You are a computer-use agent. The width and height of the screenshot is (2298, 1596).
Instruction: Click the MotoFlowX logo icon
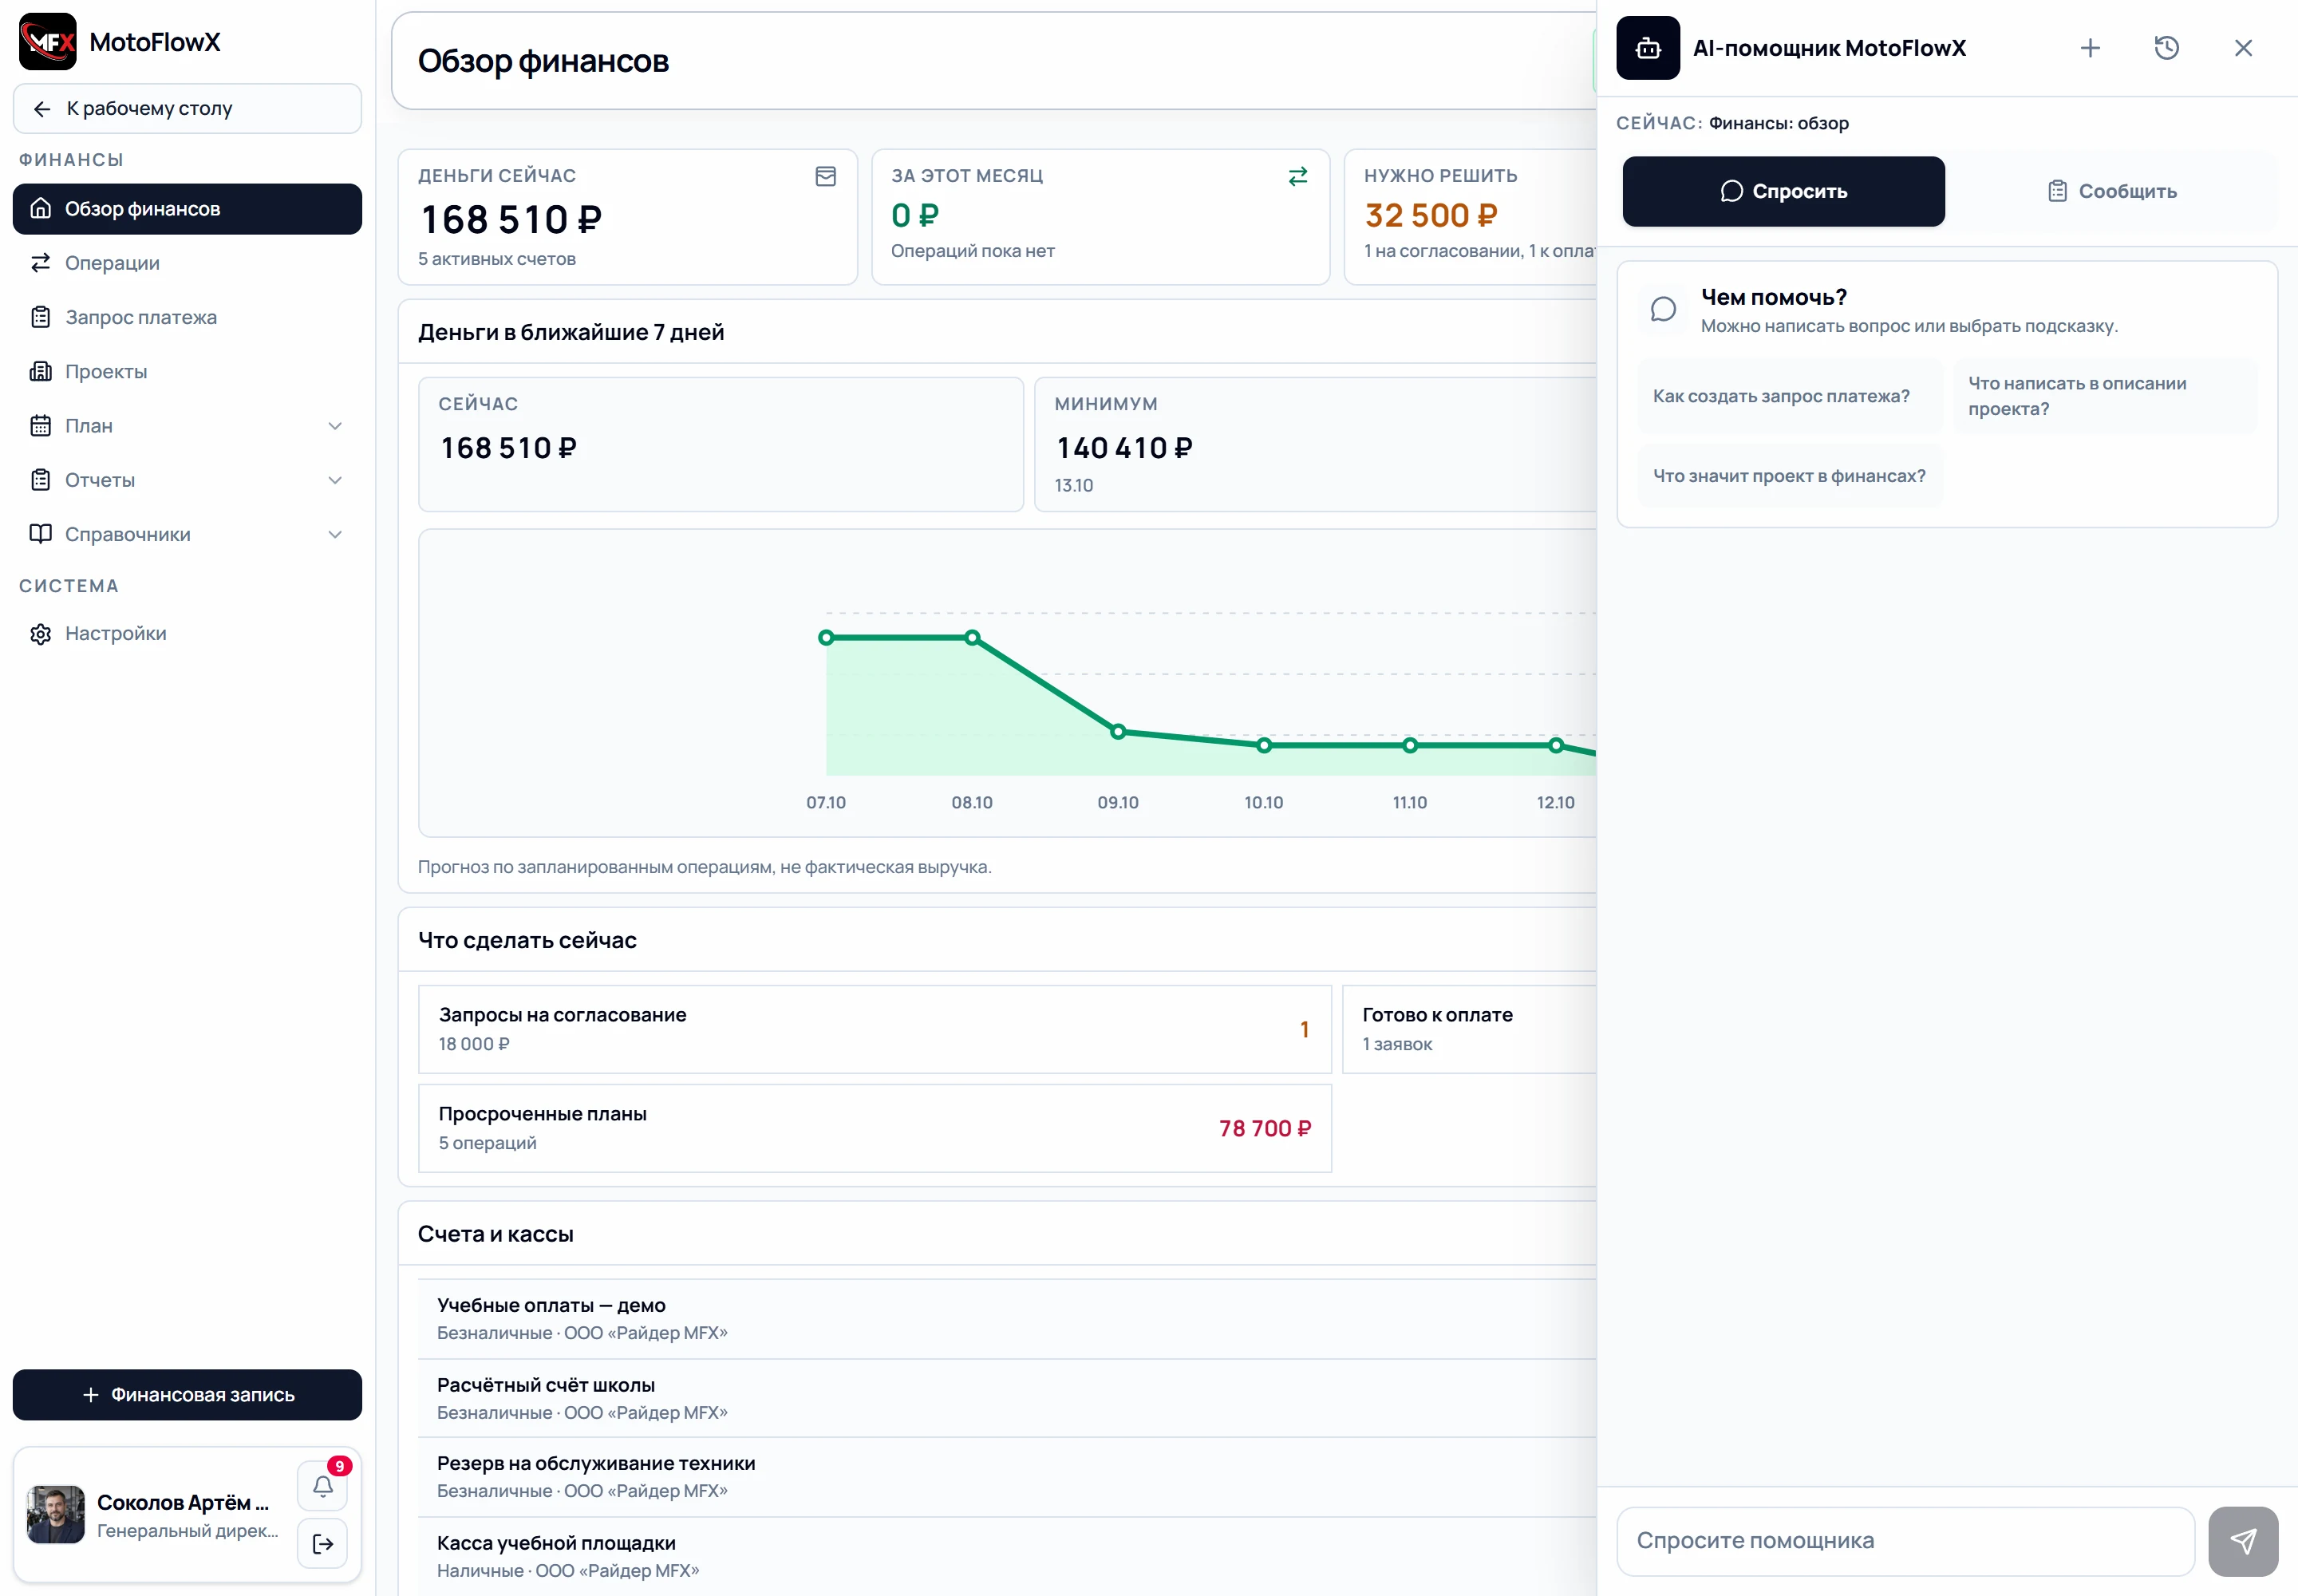[x=47, y=42]
